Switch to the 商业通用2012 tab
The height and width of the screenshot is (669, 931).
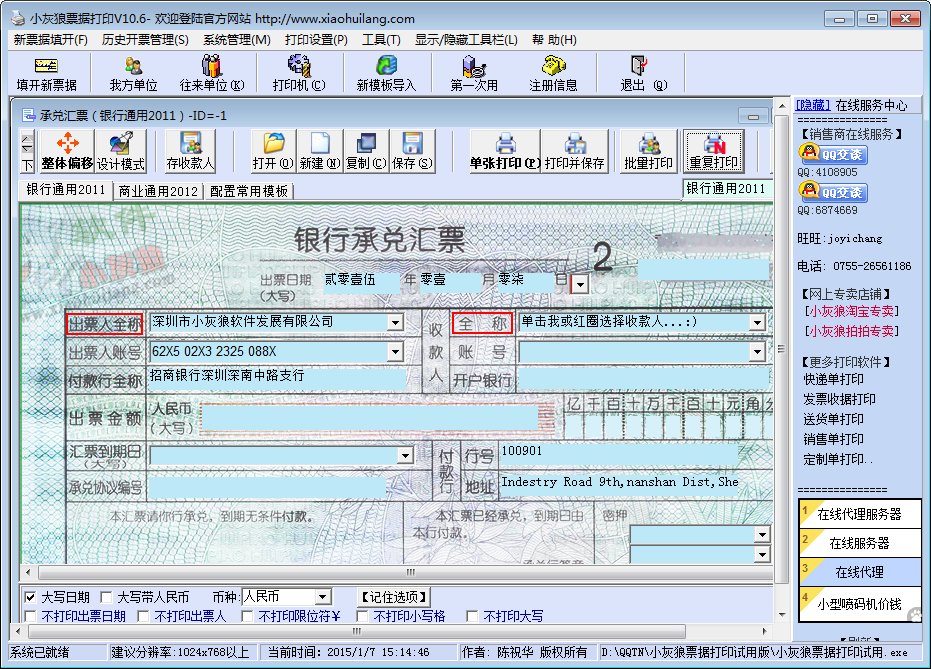[x=158, y=191]
